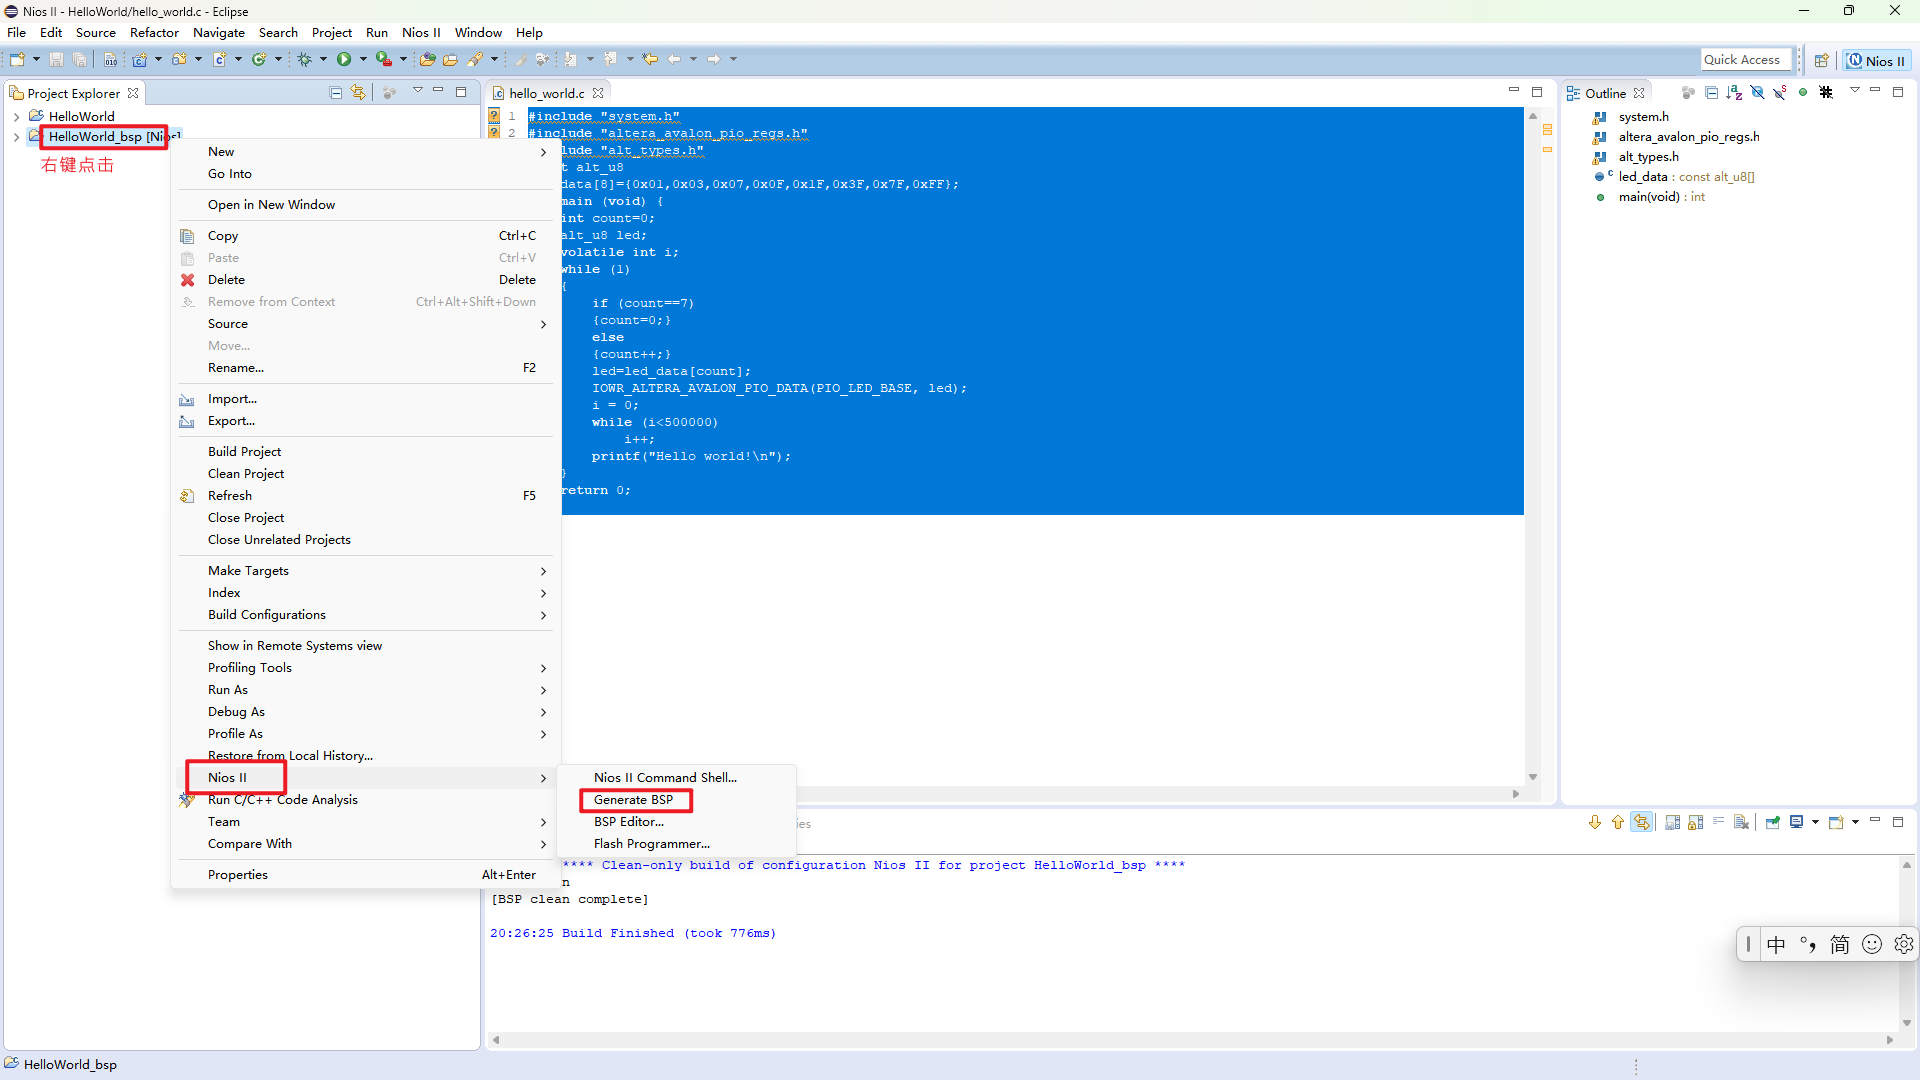Click the New toolbar icon
1920x1080 pixels.
tap(17, 60)
